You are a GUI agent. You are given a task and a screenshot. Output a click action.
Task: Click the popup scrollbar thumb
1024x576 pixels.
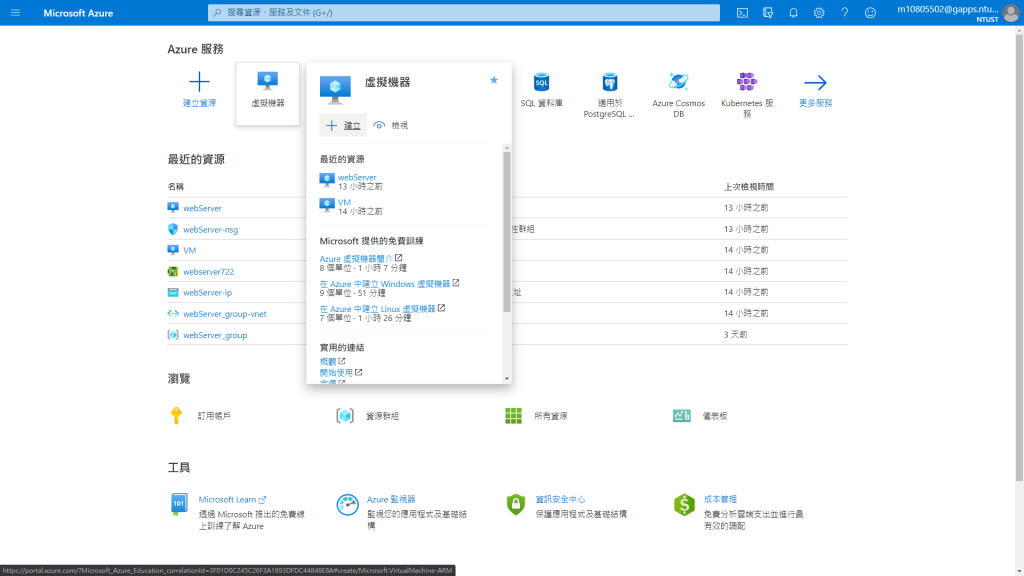507,232
